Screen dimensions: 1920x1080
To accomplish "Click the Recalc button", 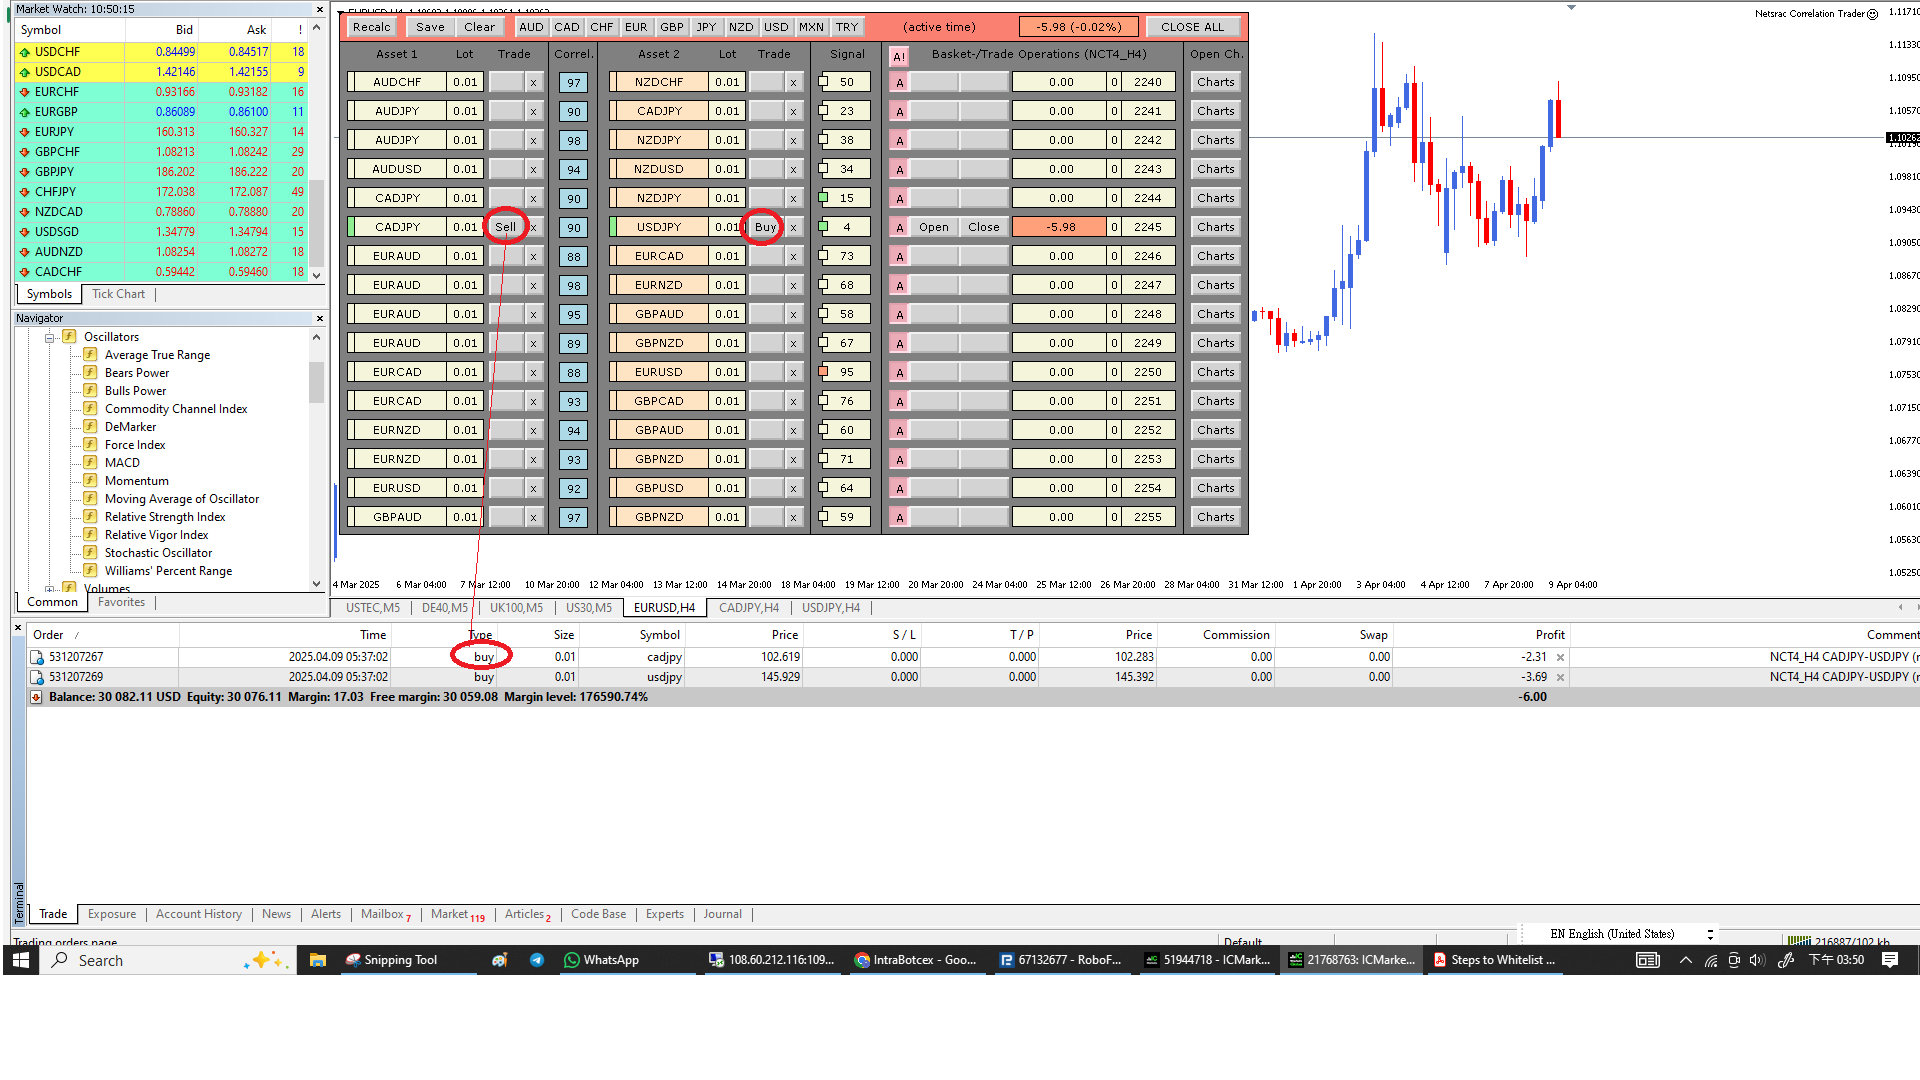I will click(x=371, y=27).
